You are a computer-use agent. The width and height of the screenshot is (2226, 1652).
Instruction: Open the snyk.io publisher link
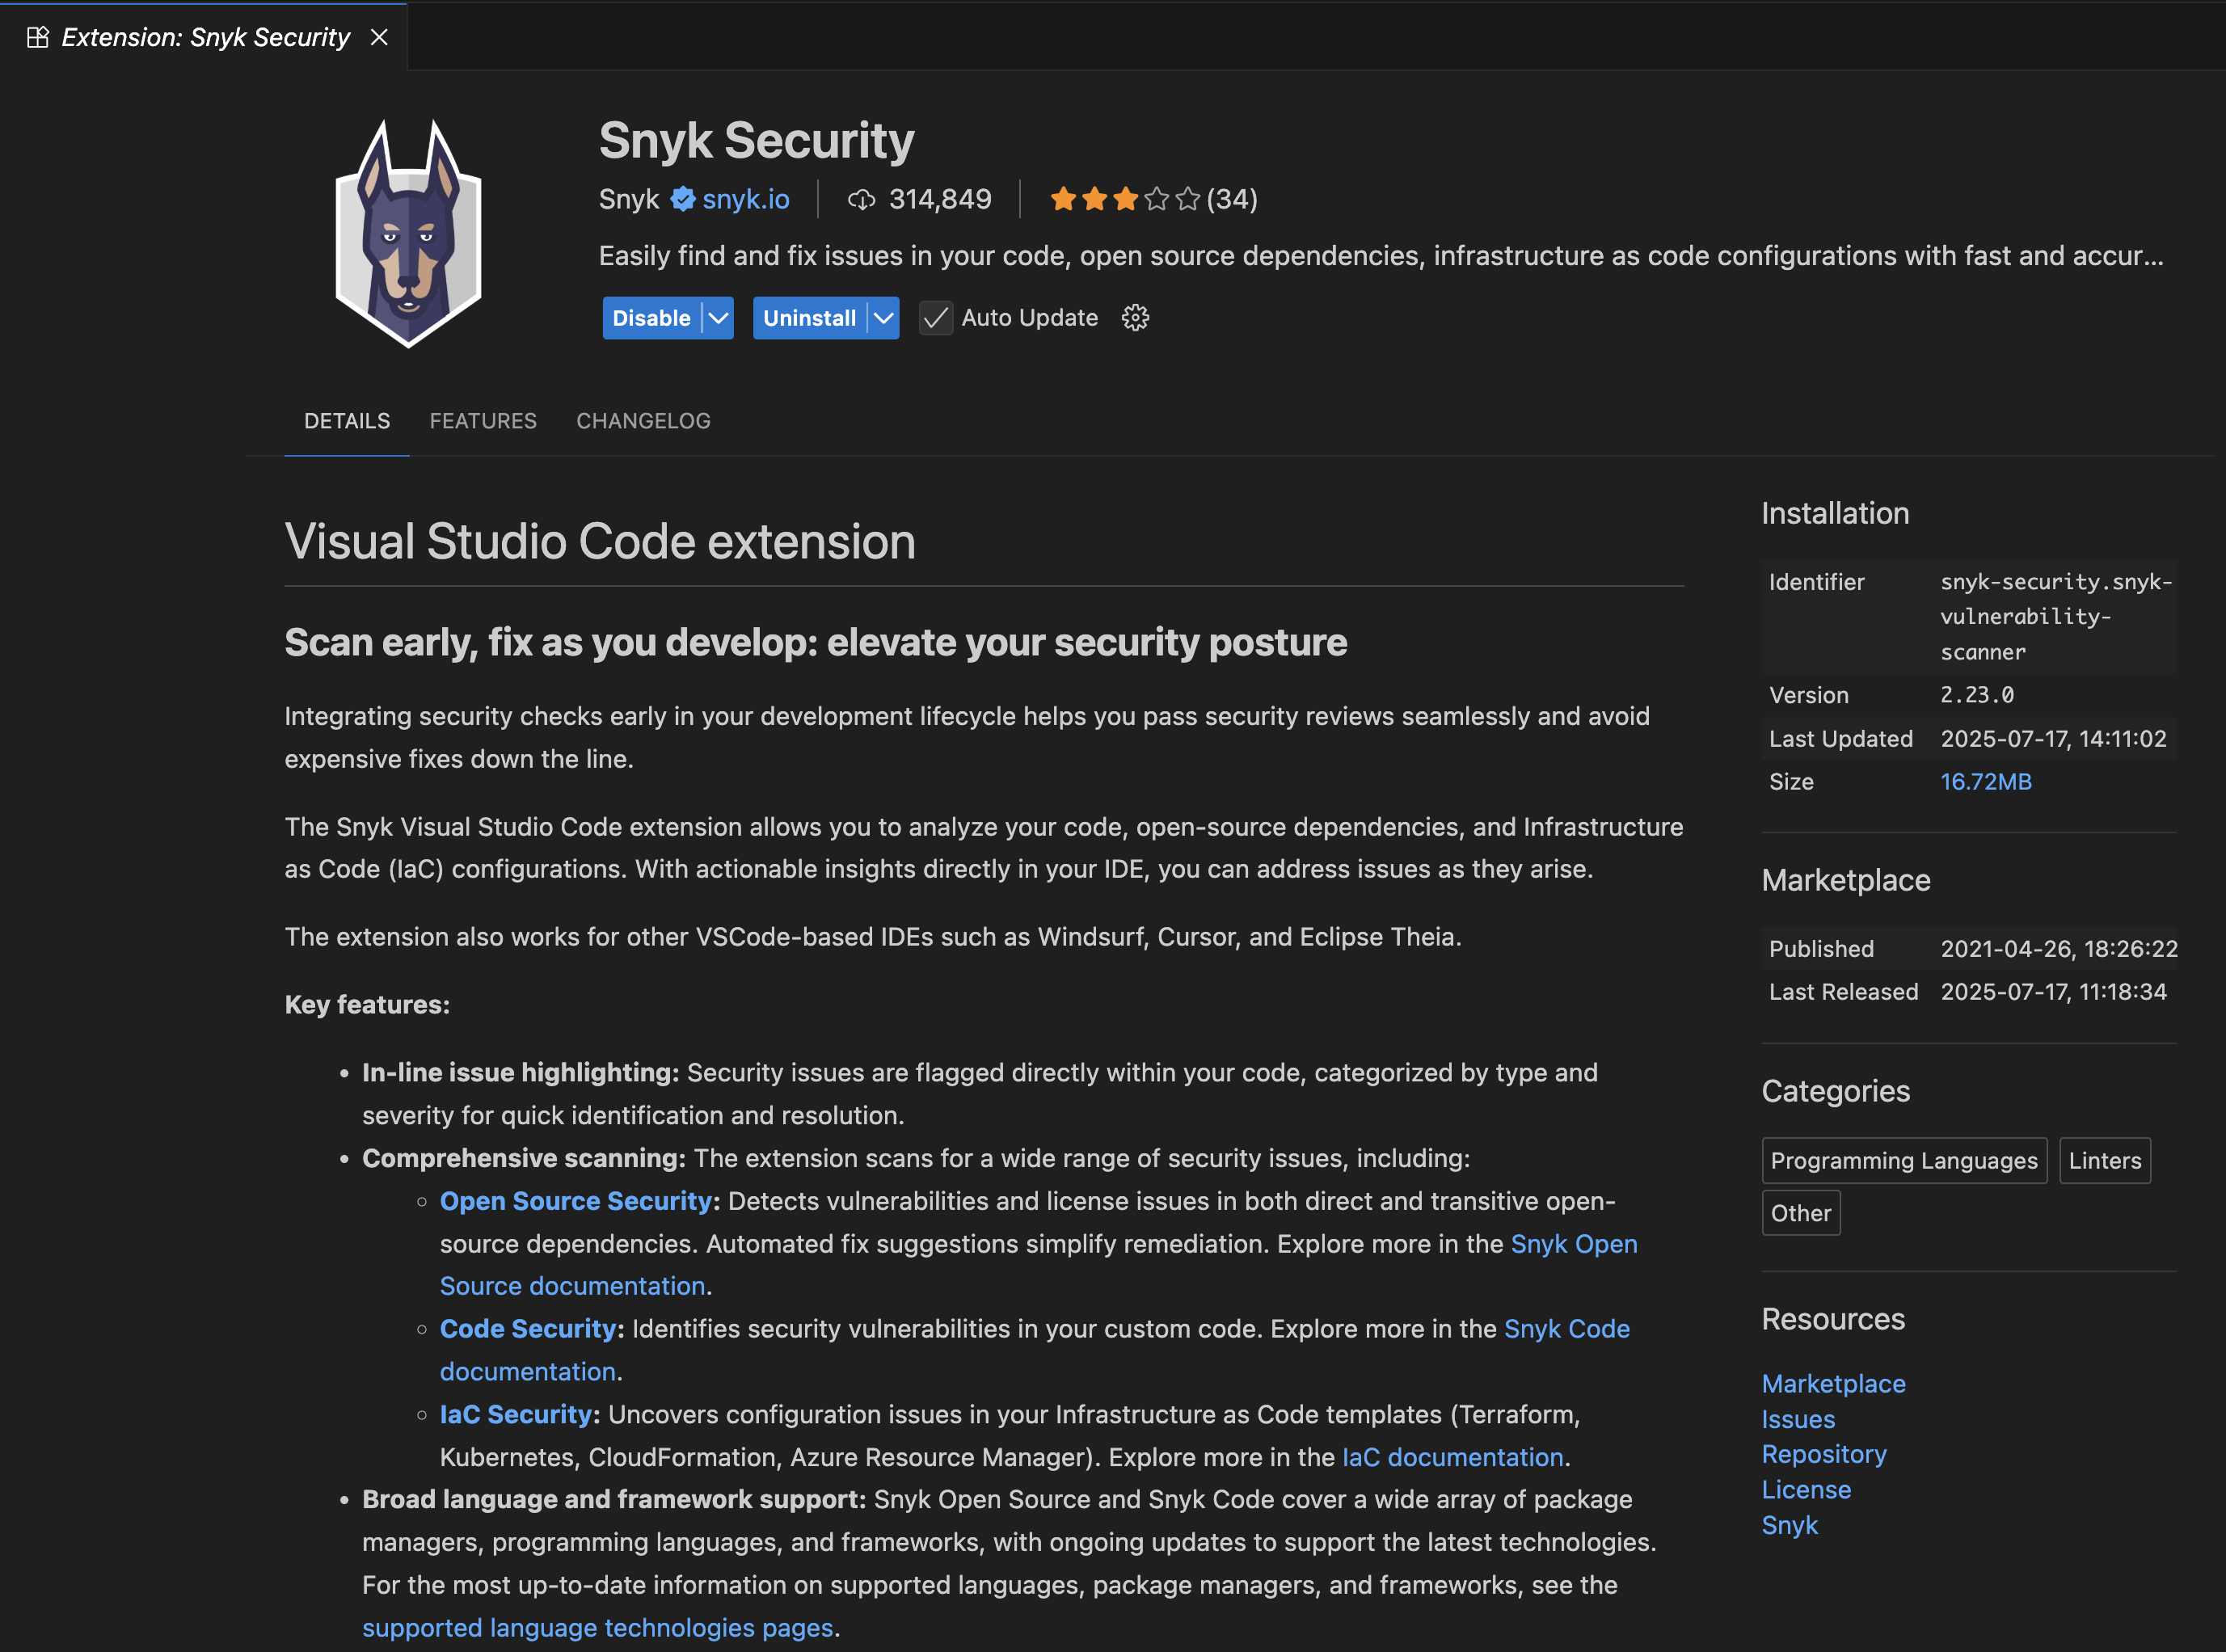[x=745, y=199]
